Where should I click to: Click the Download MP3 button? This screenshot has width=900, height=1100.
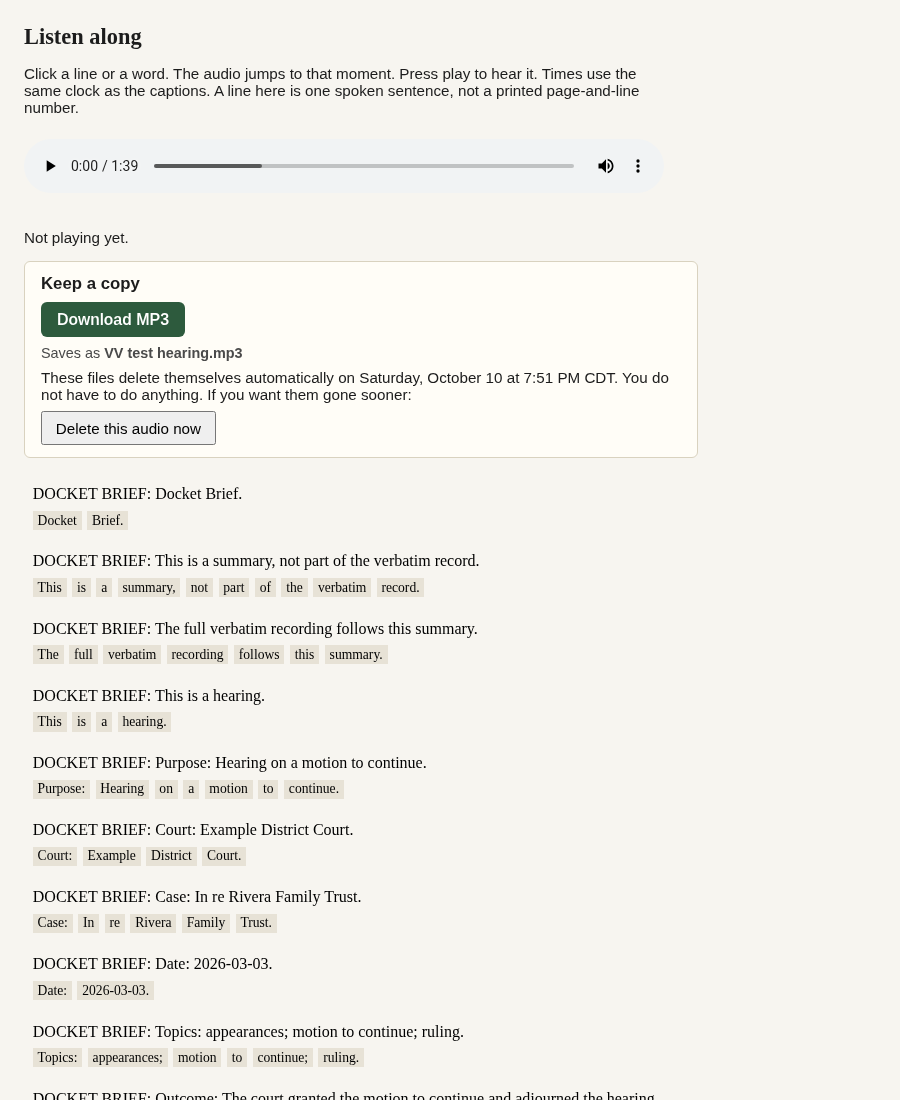[113, 320]
